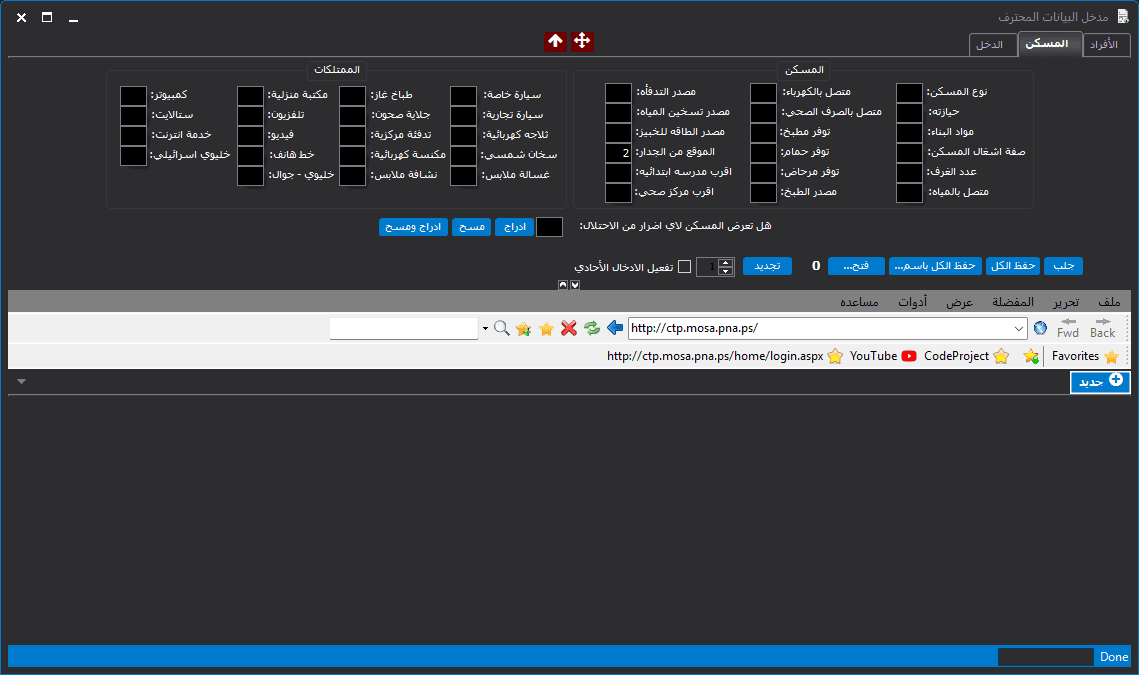The image size is (1139, 675).
Task: Click the جديد new-tab button
Action: pyautogui.click(x=1100, y=381)
